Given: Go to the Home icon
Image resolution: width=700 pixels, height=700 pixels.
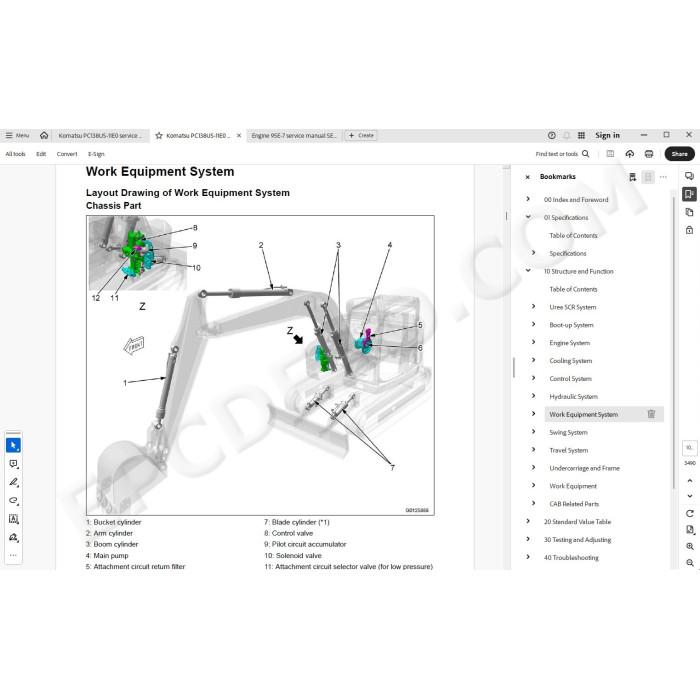Looking at the screenshot, I should [44, 135].
